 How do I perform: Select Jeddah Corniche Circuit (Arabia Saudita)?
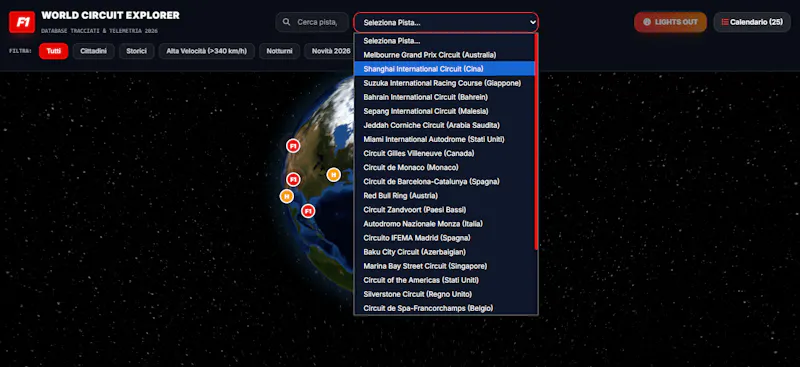(x=444, y=125)
